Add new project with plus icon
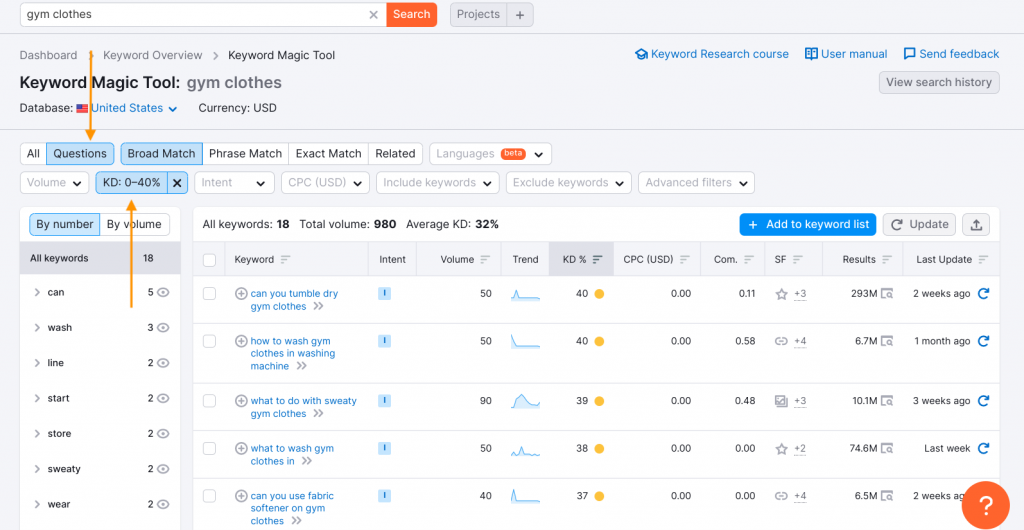This screenshot has height=530, width=1024. point(520,14)
